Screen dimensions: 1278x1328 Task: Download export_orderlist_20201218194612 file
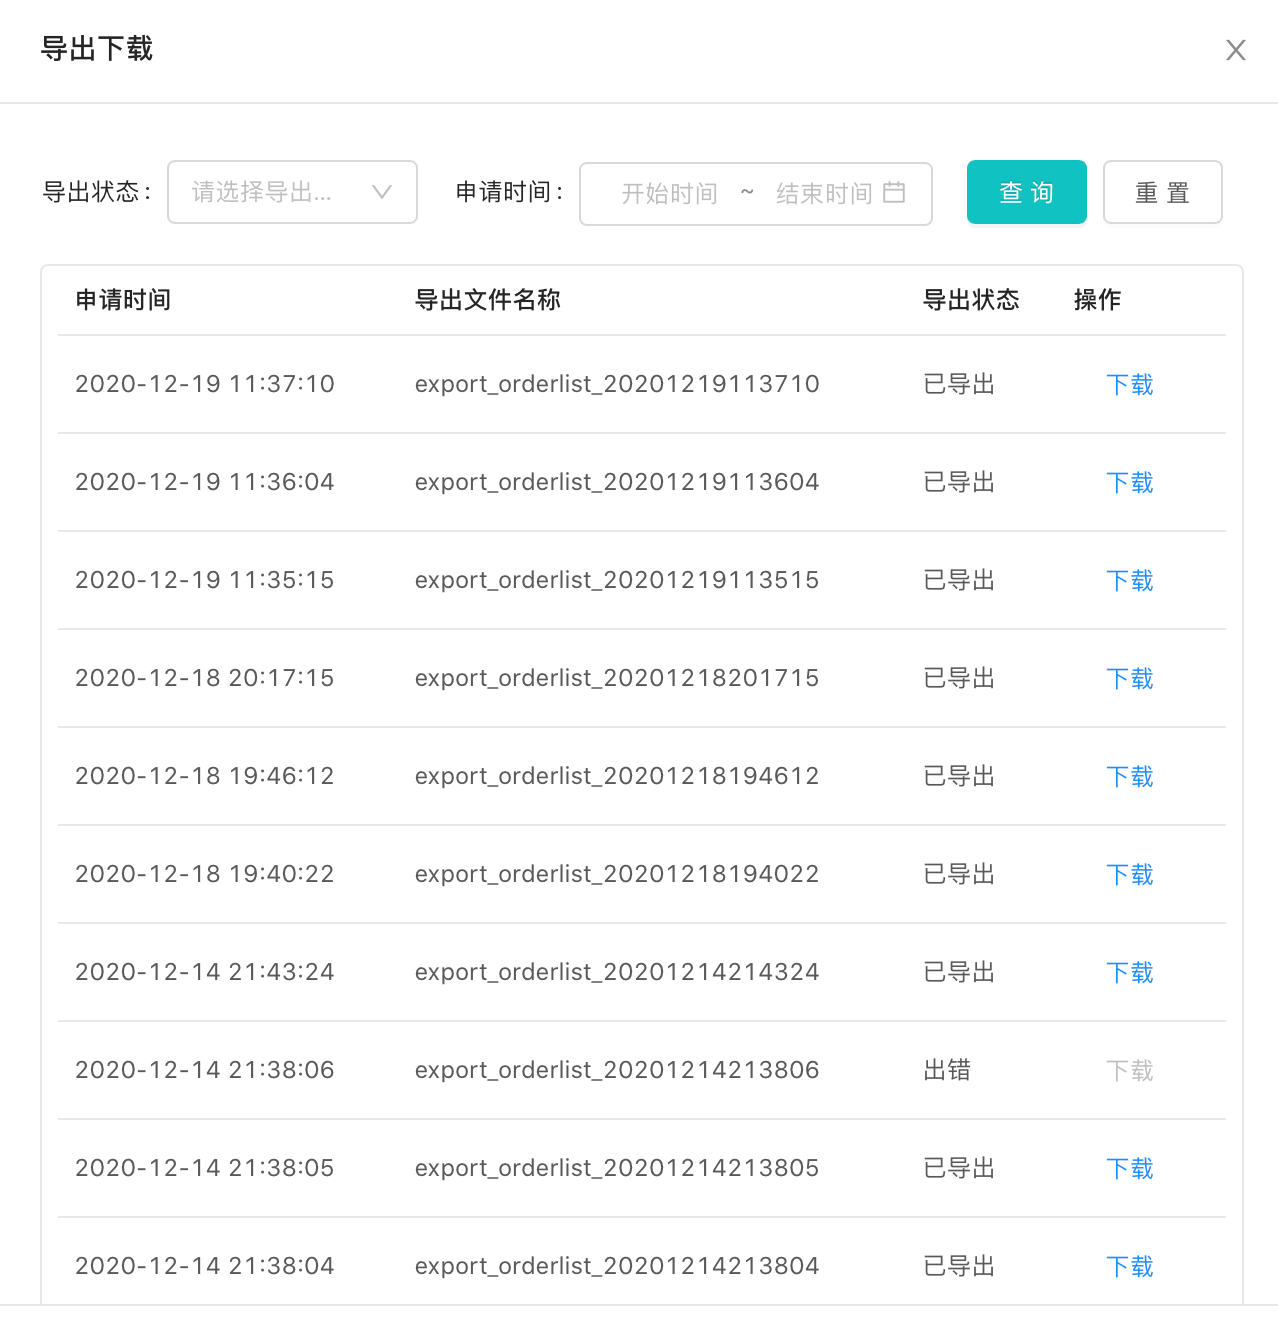tap(1129, 777)
